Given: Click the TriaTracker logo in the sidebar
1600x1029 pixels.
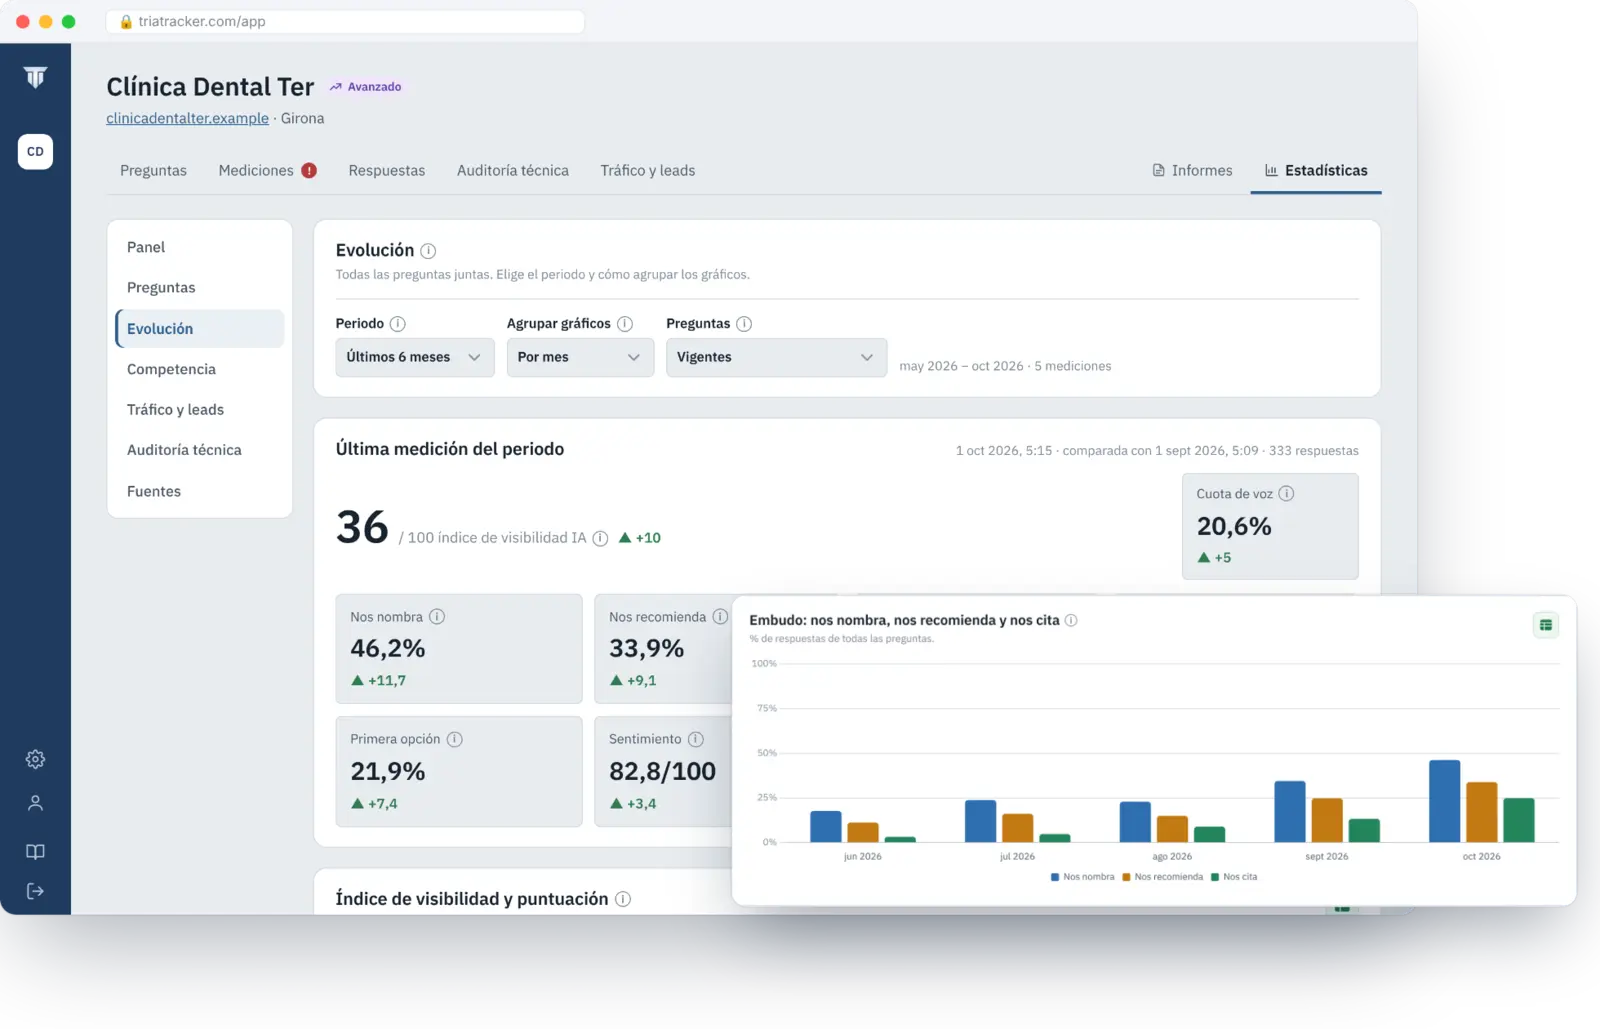Looking at the screenshot, I should 35,77.
